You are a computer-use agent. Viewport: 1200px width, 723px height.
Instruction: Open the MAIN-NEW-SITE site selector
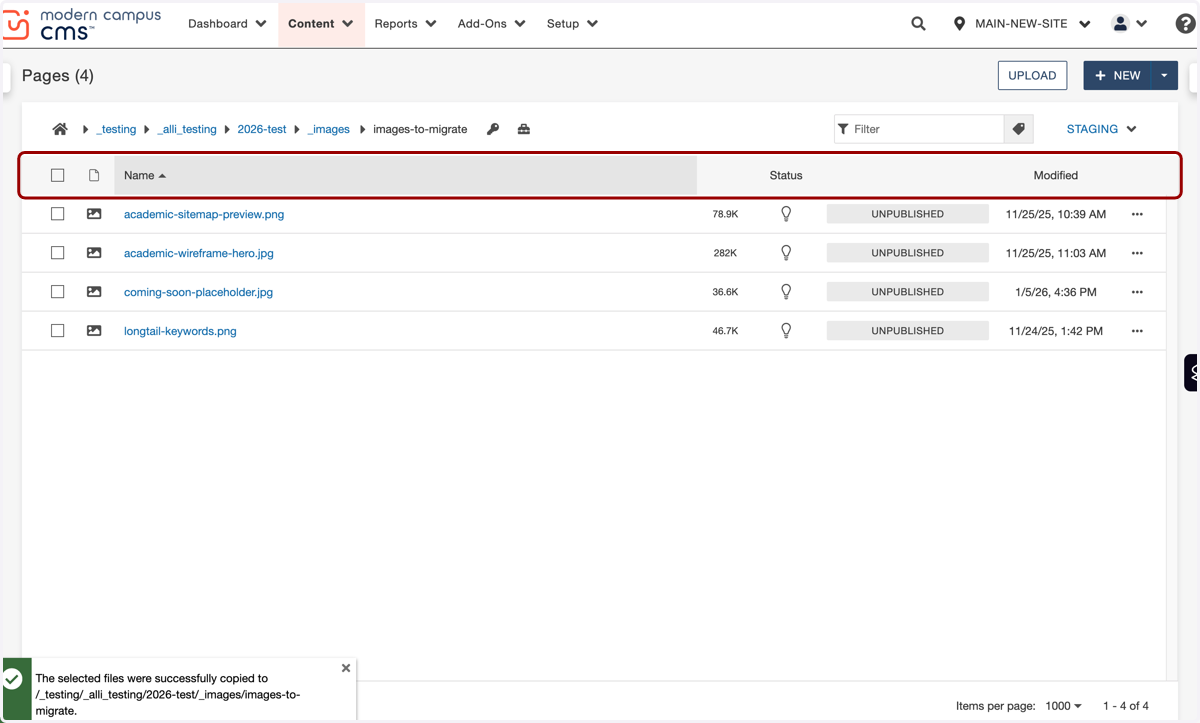(1021, 24)
